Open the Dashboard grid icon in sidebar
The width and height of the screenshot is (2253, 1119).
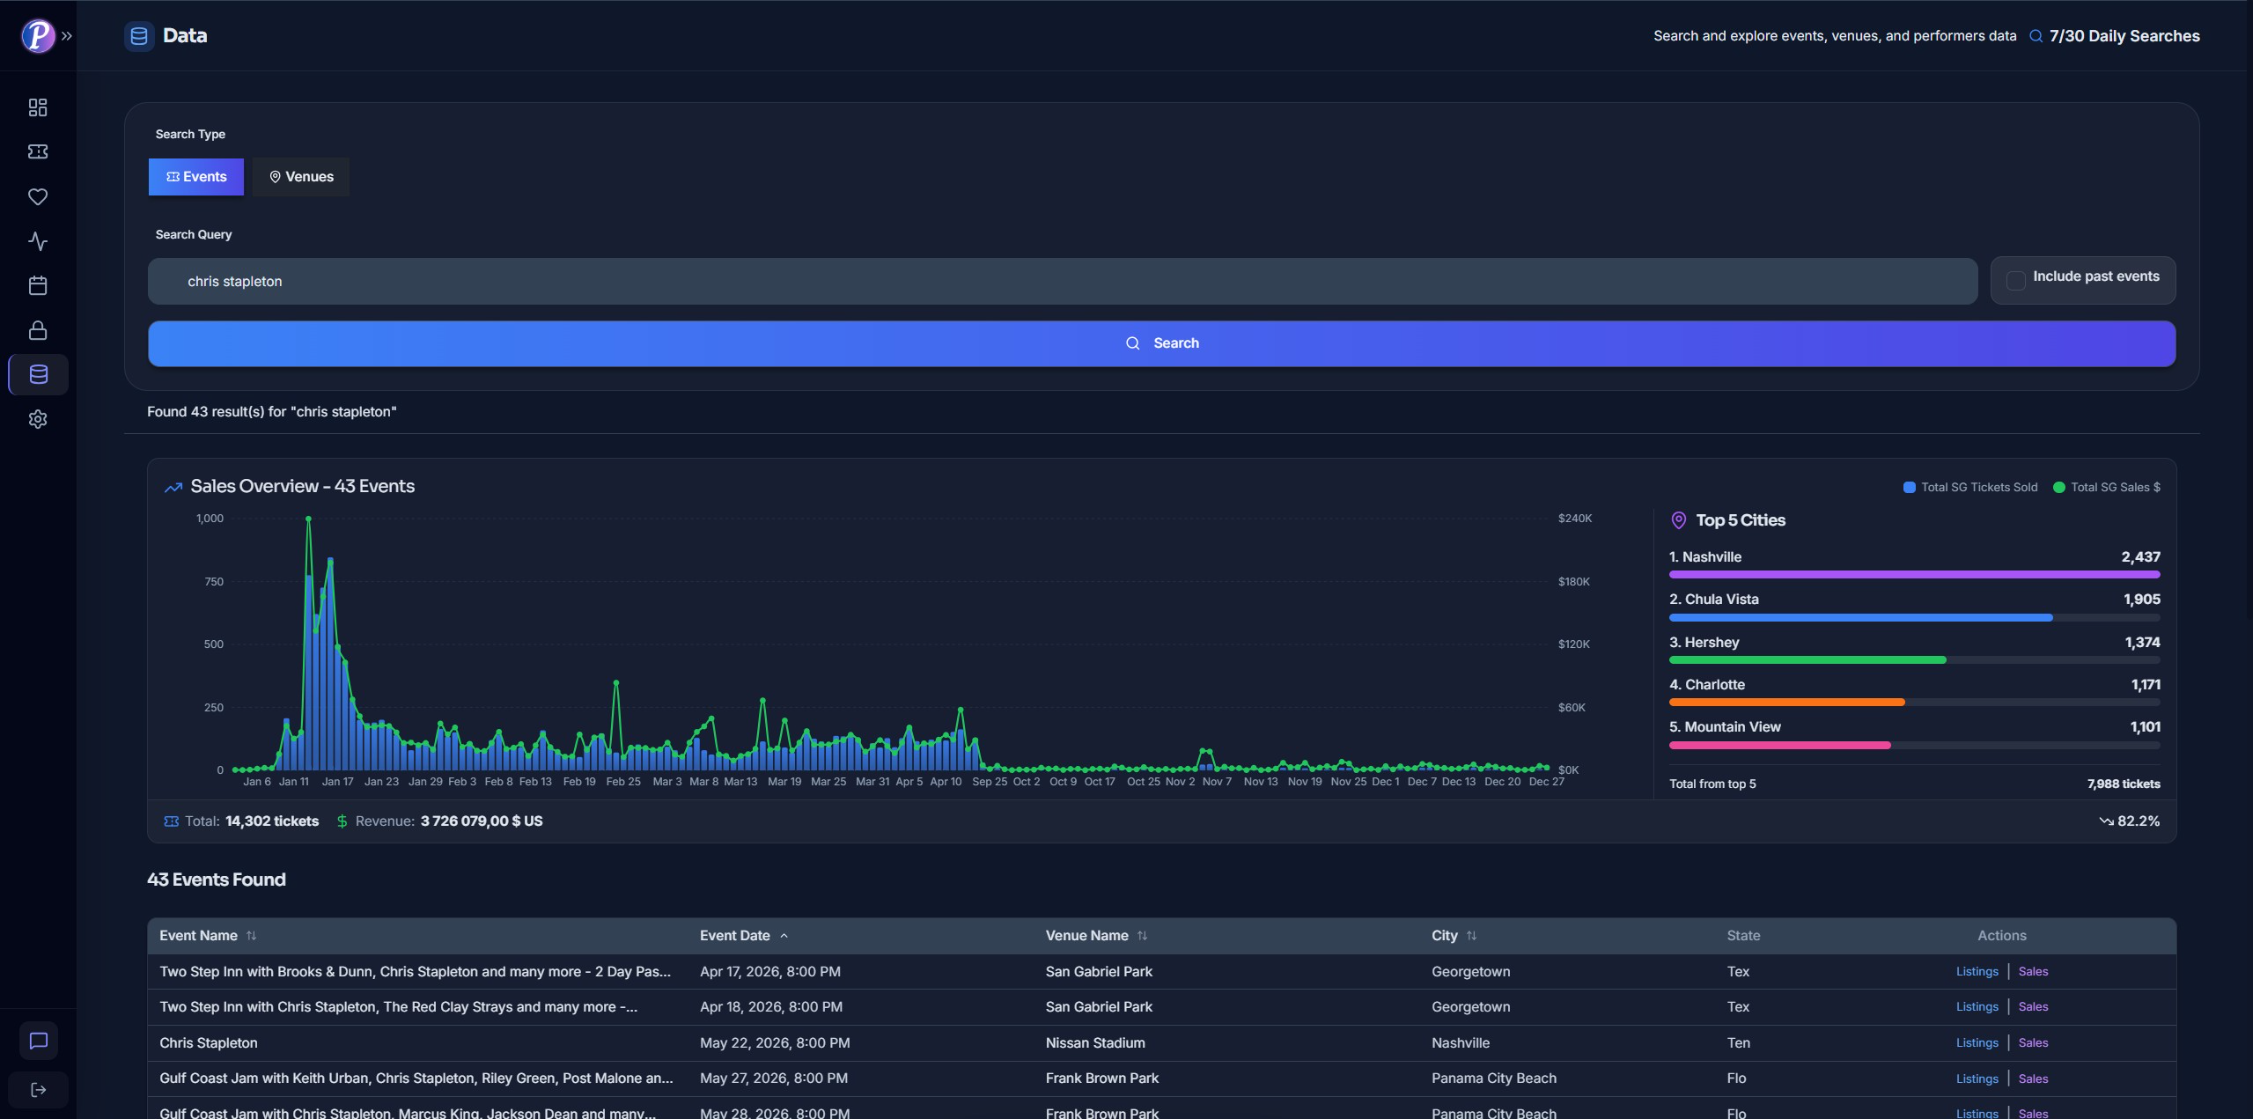(37, 107)
